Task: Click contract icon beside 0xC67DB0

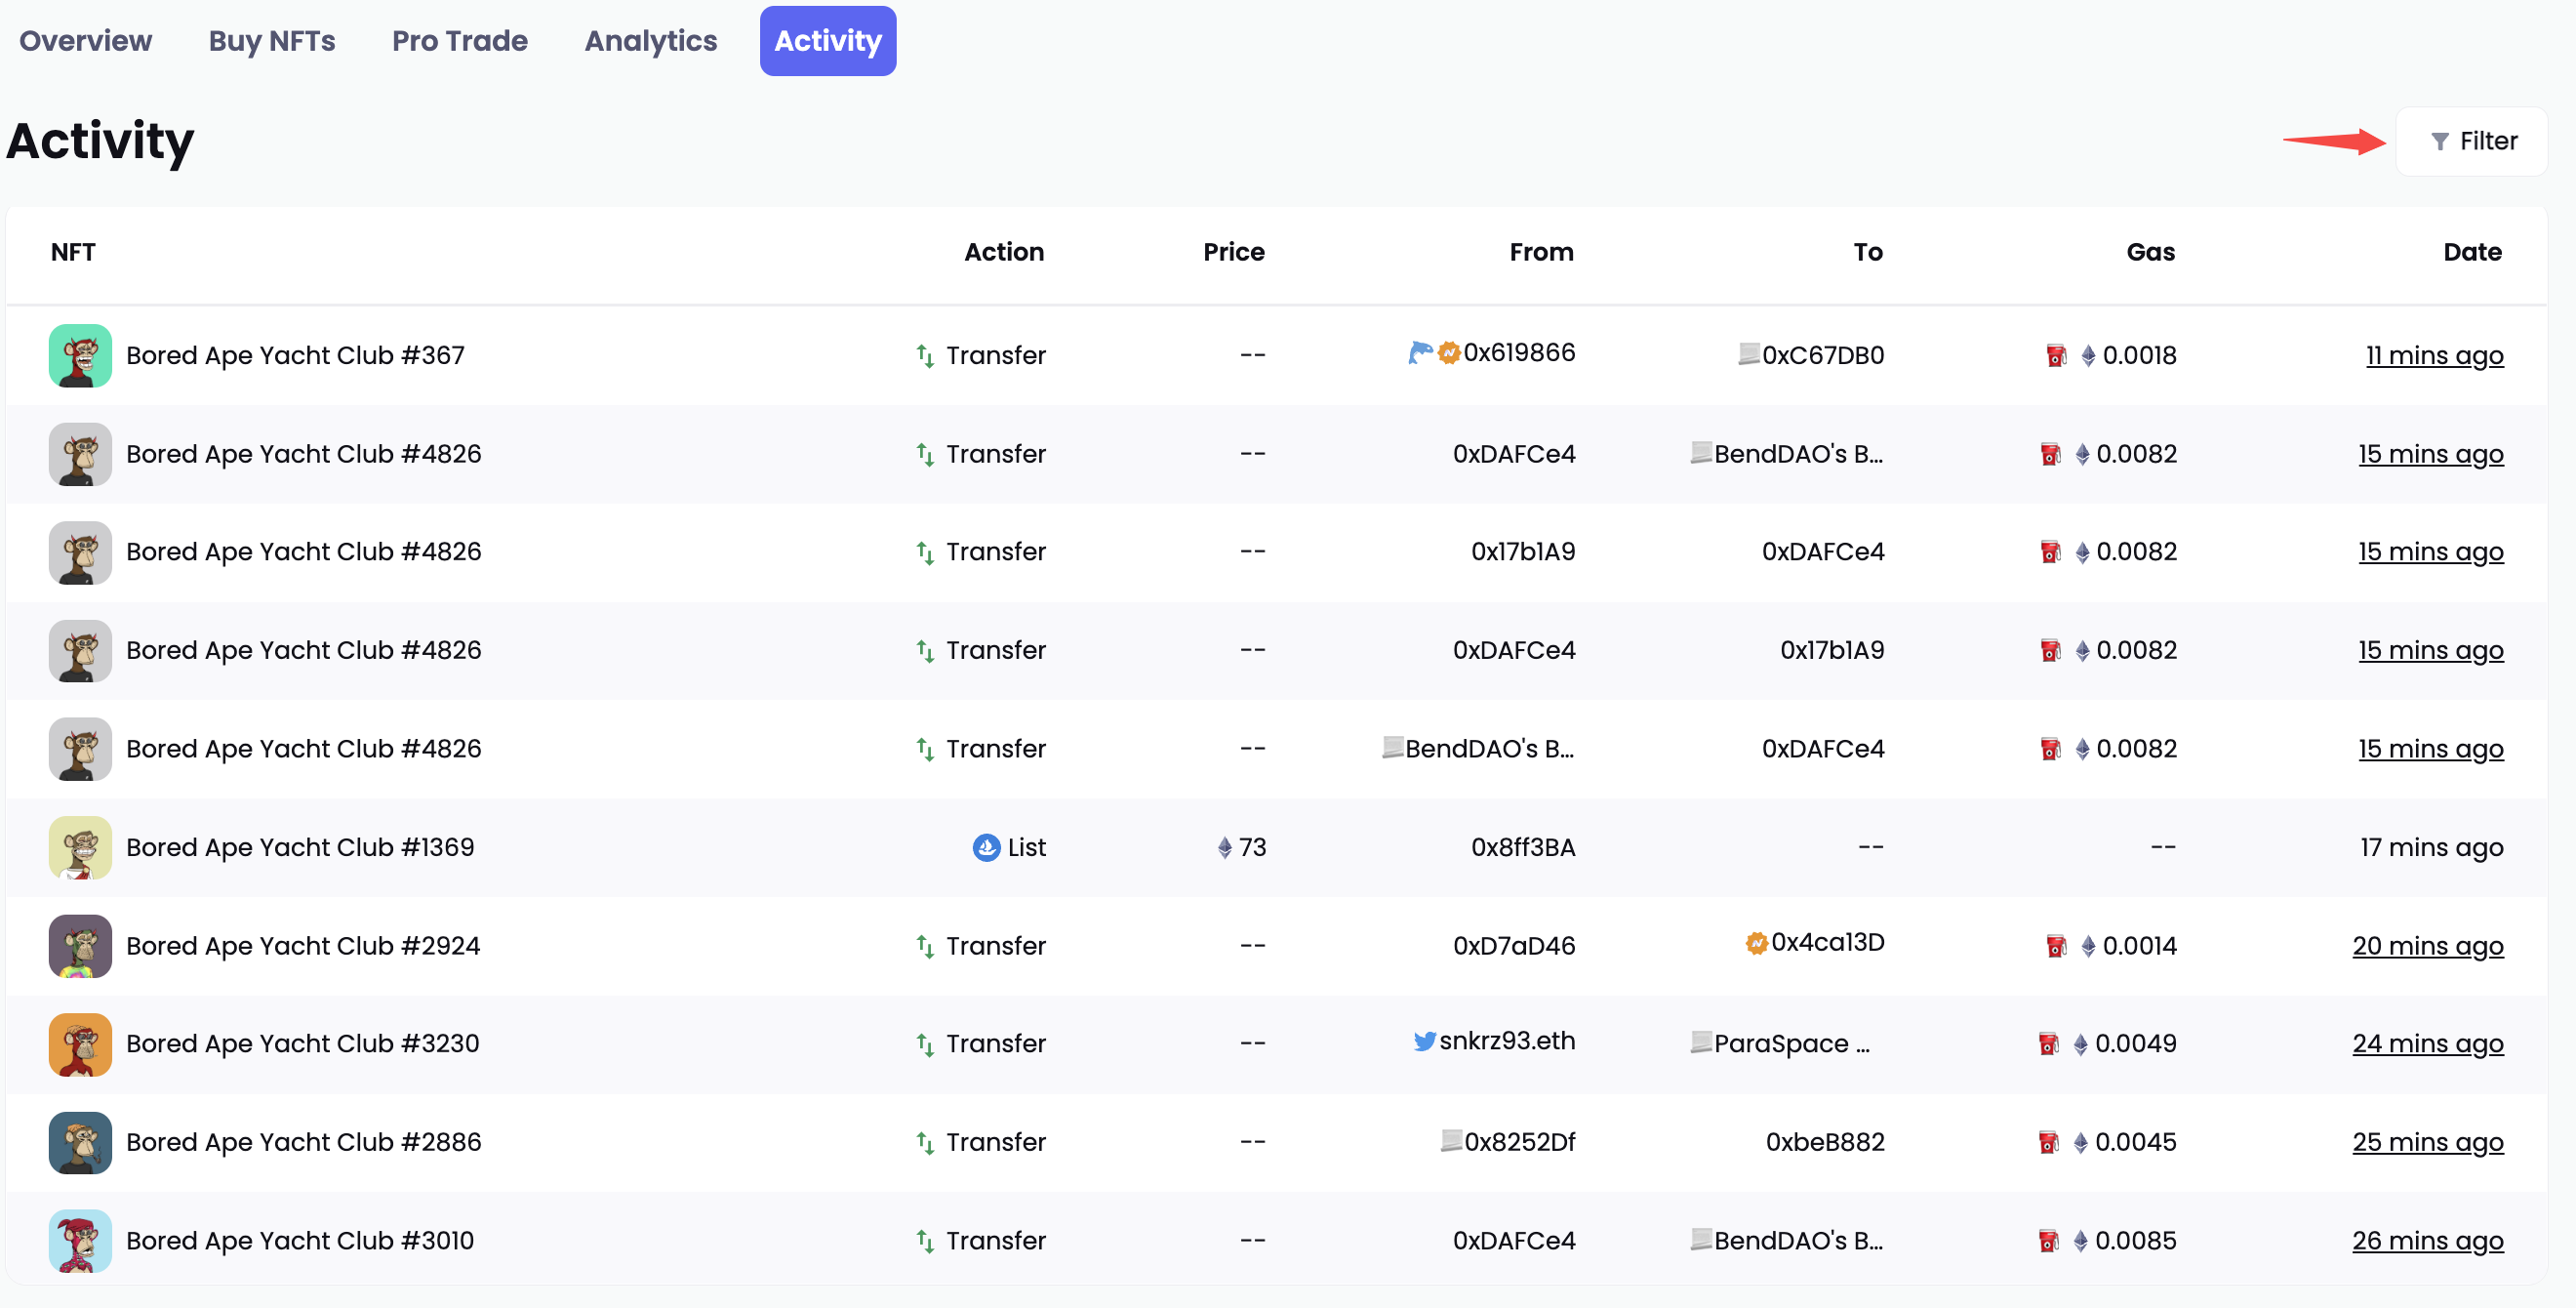Action: click(x=1748, y=354)
